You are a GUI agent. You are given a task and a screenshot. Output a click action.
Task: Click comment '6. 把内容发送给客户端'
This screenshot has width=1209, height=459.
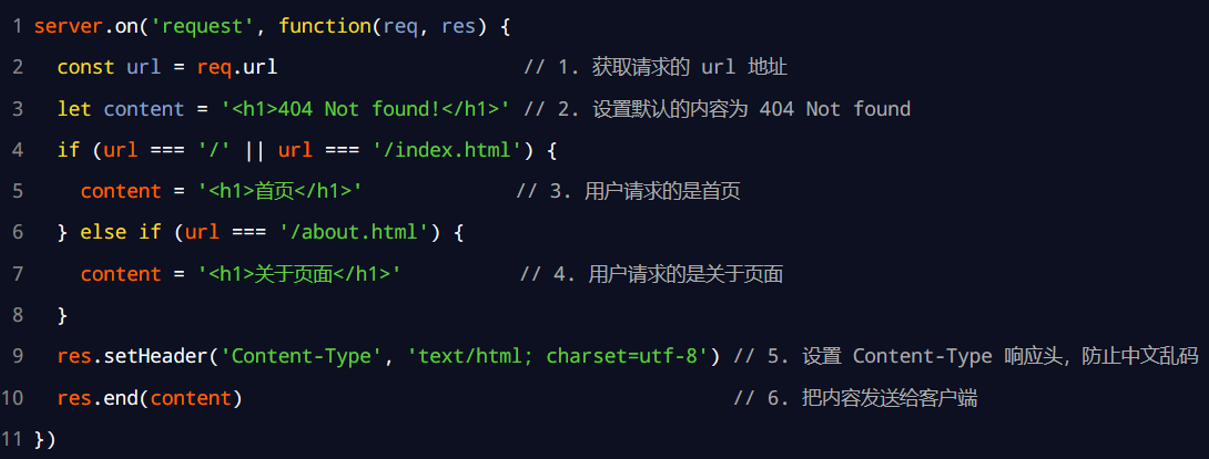[855, 398]
